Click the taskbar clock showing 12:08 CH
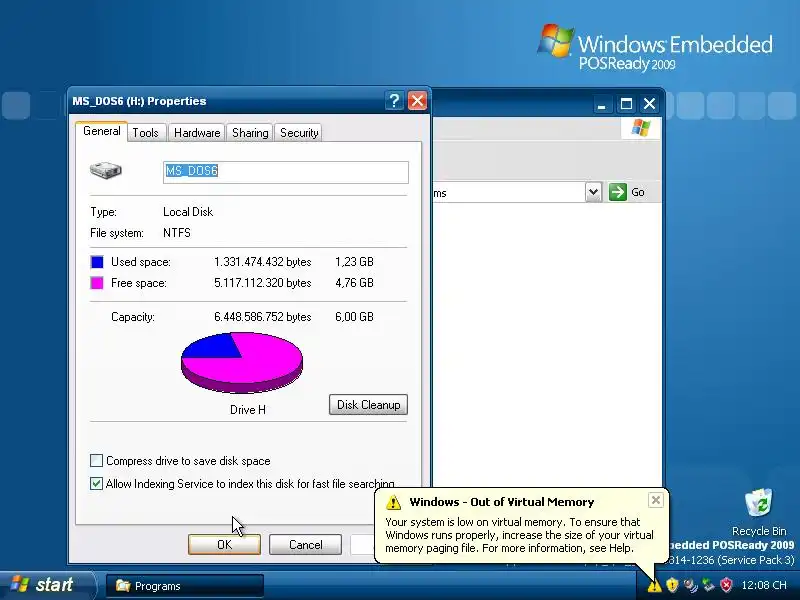This screenshot has height=600, width=800. [x=764, y=585]
